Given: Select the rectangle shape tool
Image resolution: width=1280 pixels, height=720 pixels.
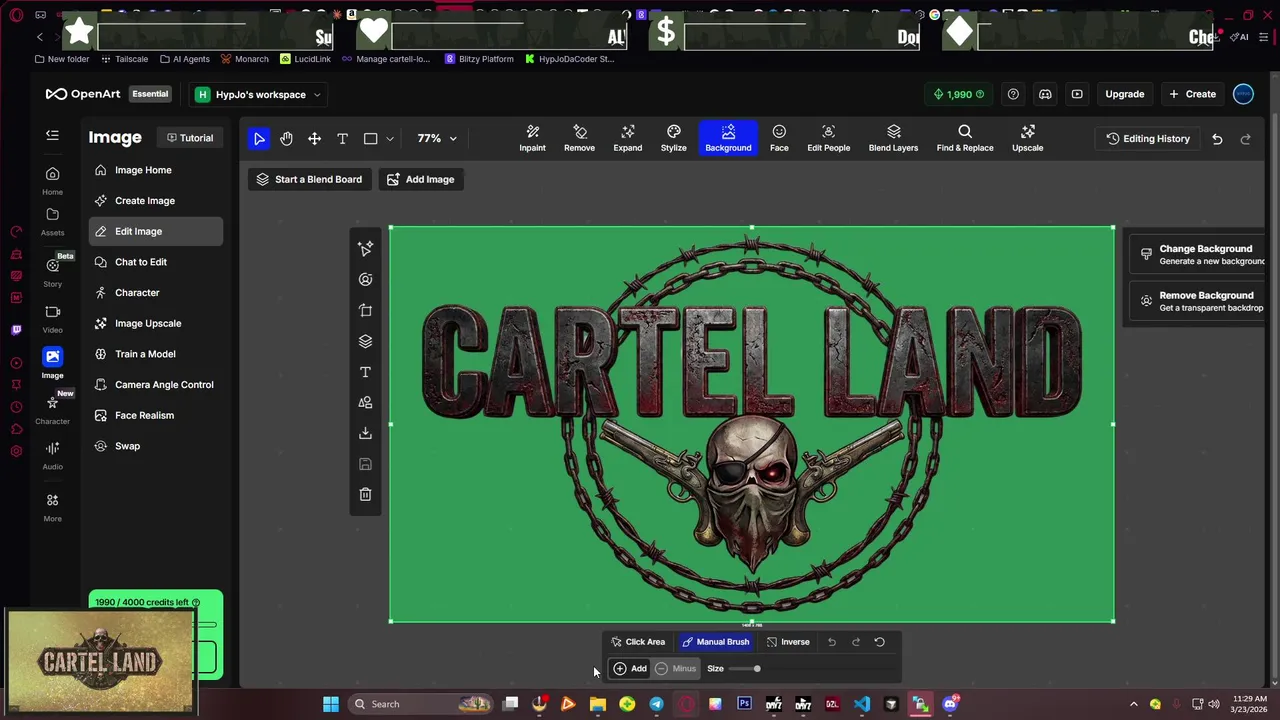Looking at the screenshot, I should pos(370,139).
